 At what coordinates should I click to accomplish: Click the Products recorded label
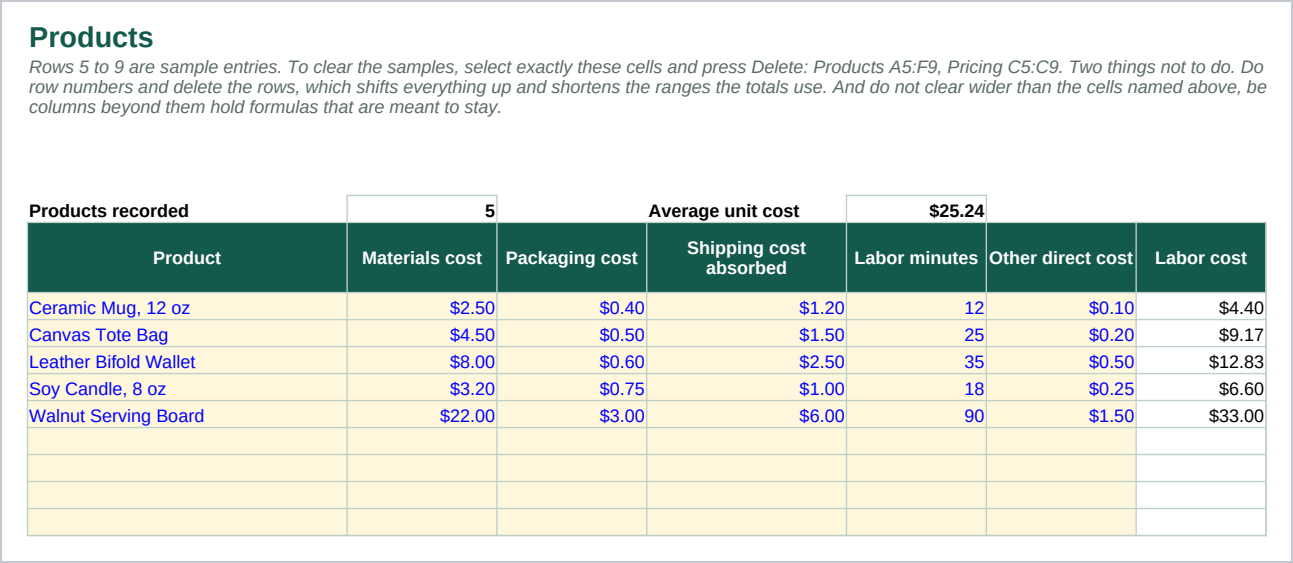point(109,211)
